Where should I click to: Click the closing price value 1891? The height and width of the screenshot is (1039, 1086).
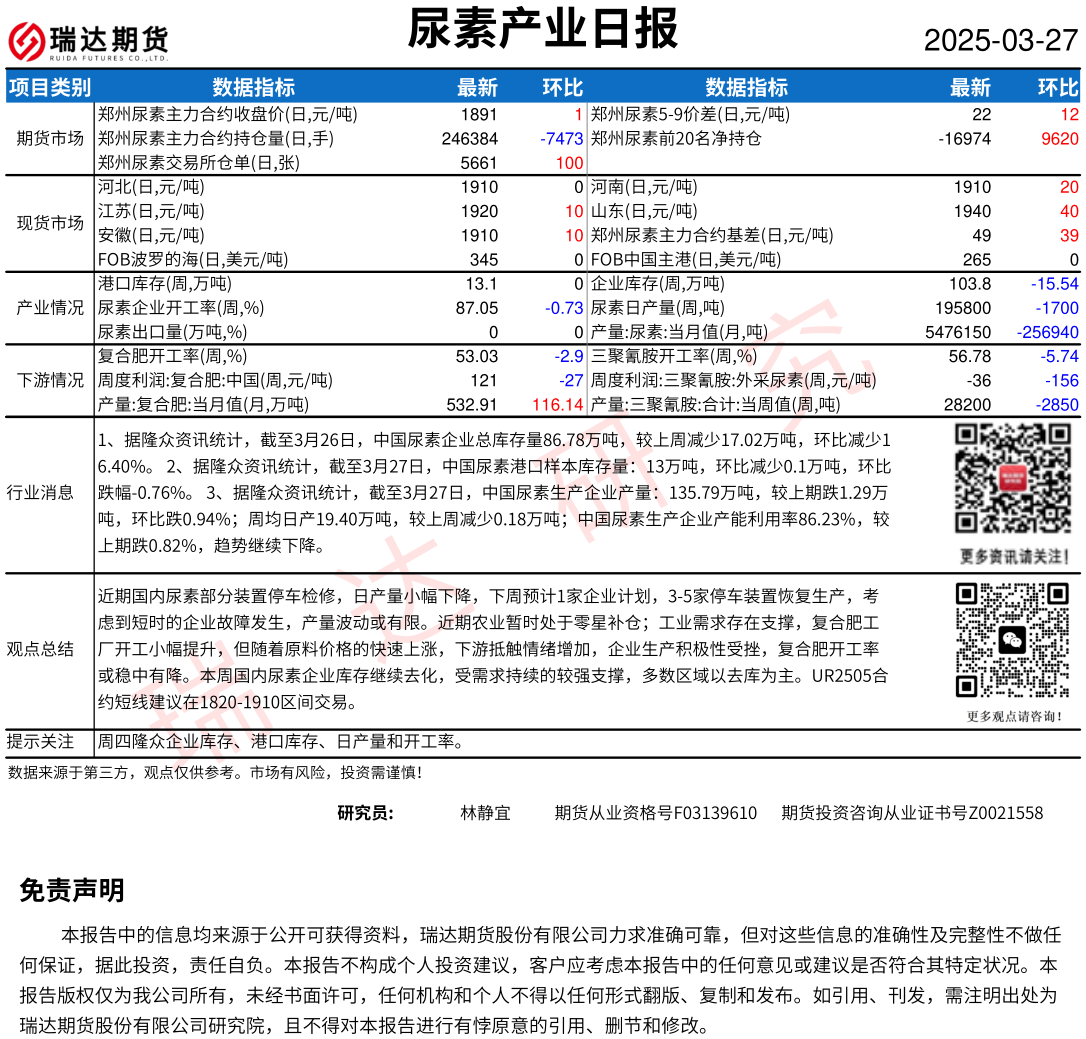478,114
